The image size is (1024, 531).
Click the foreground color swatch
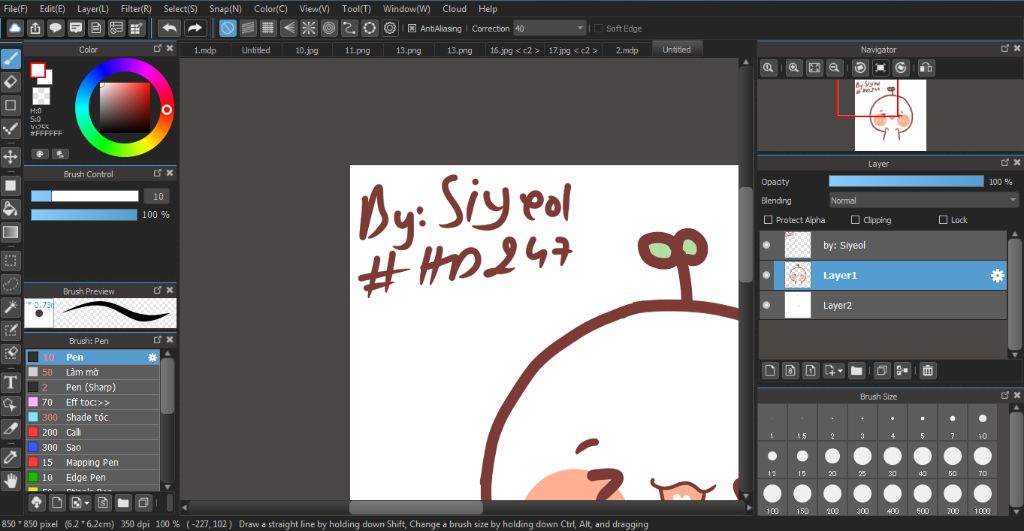pos(38,70)
